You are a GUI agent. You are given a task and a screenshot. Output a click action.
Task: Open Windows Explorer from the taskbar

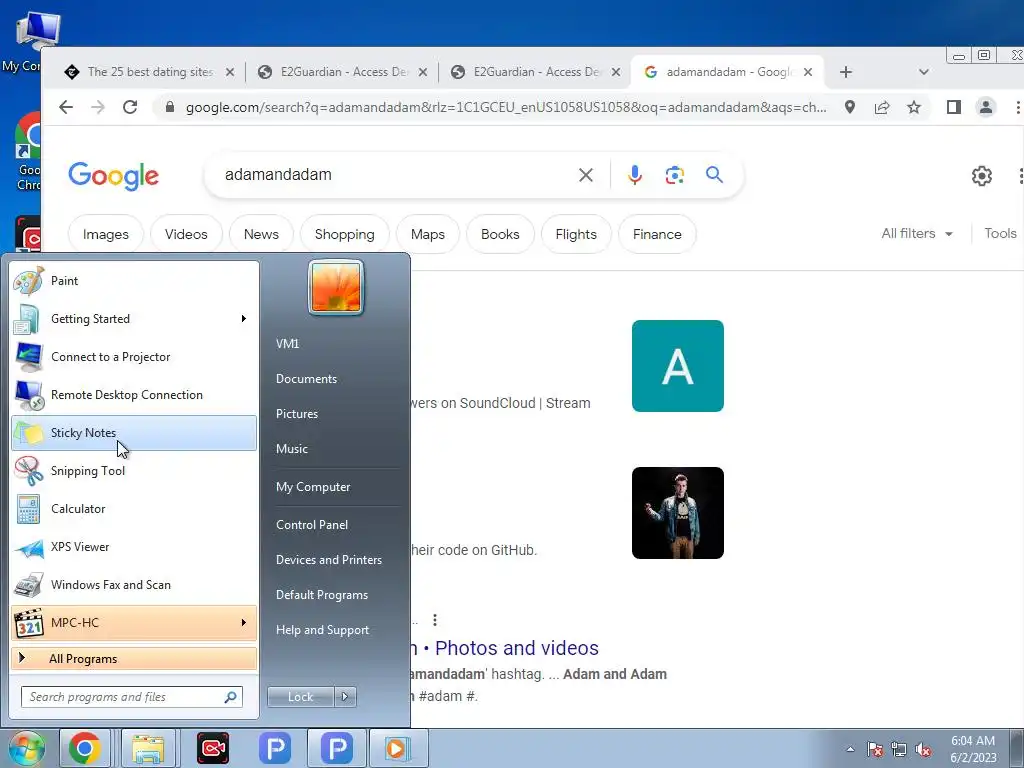coord(148,748)
